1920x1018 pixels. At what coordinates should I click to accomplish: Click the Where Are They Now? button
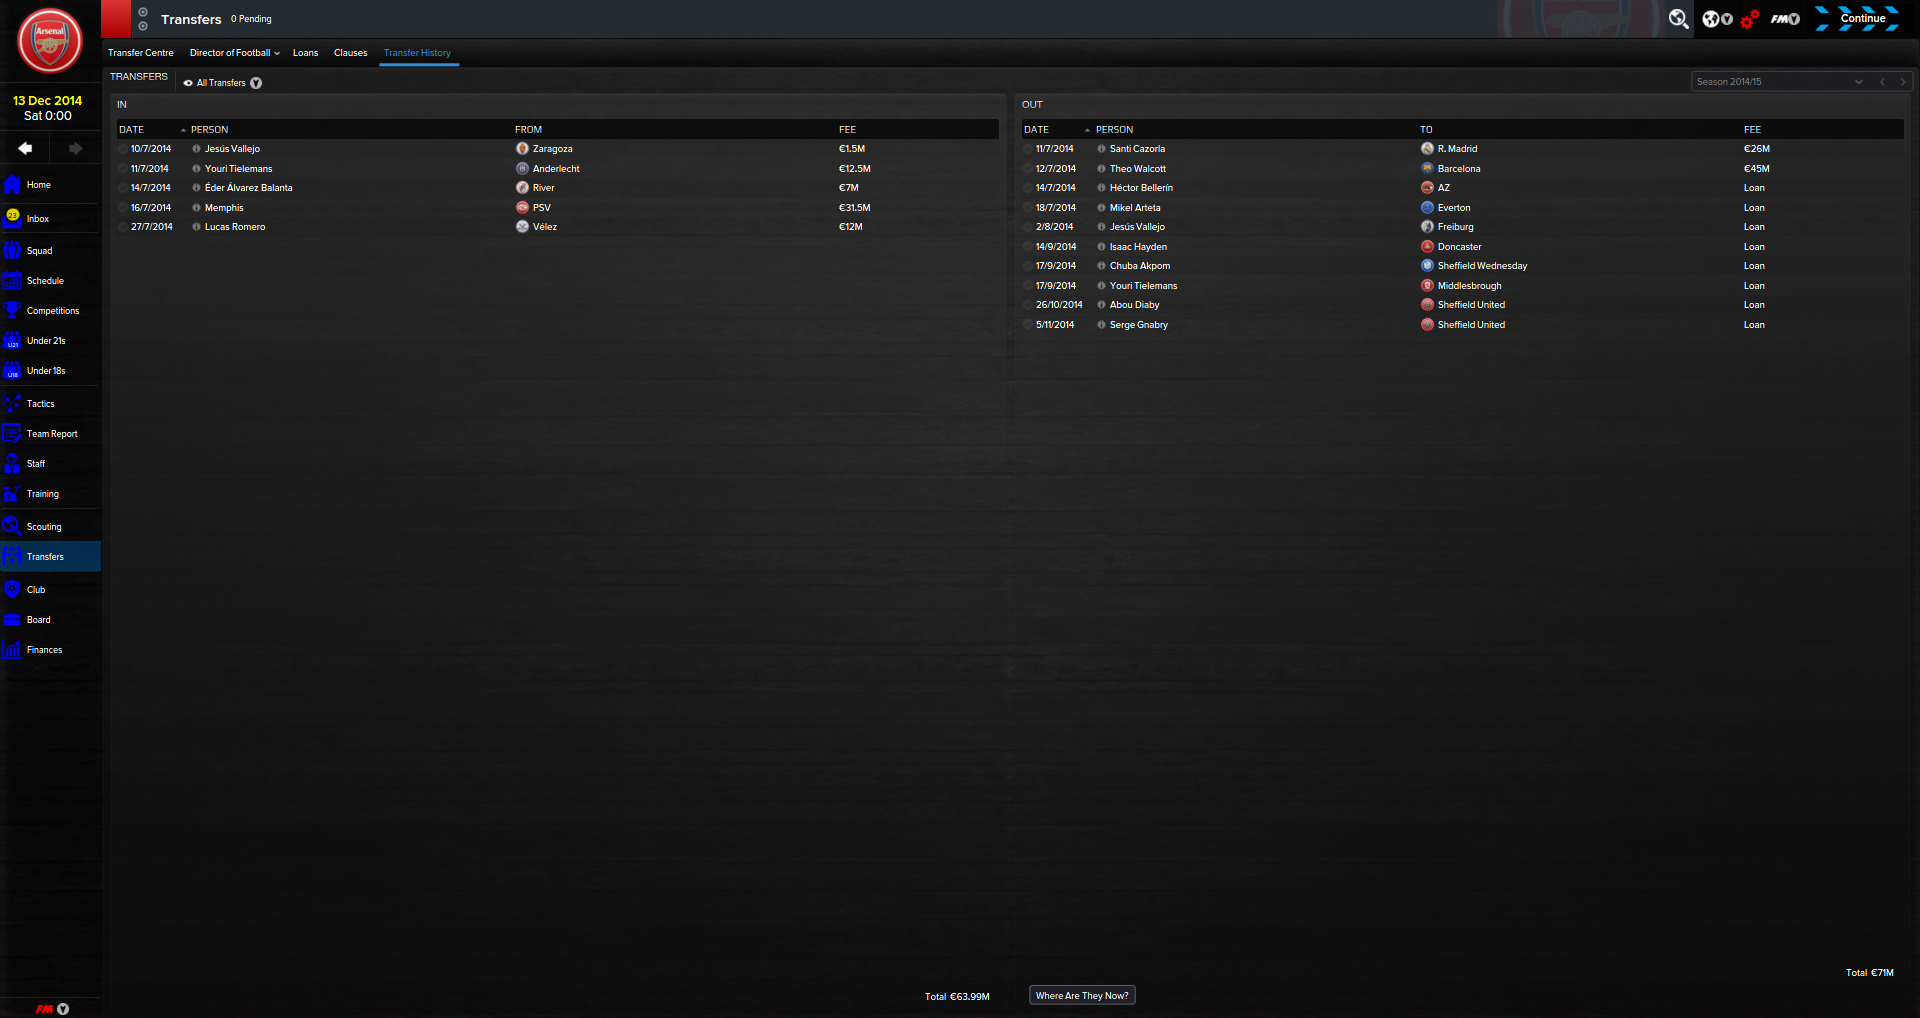1082,996
